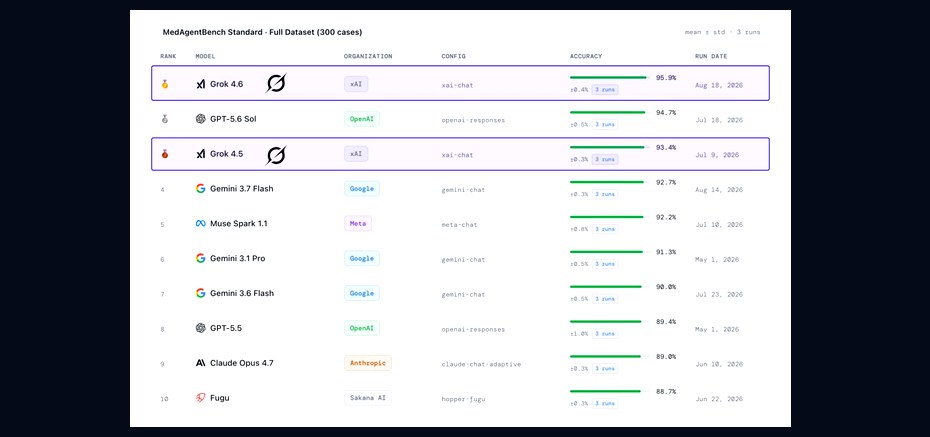Click the xAI logo next to Grok 4.6

tap(200, 84)
